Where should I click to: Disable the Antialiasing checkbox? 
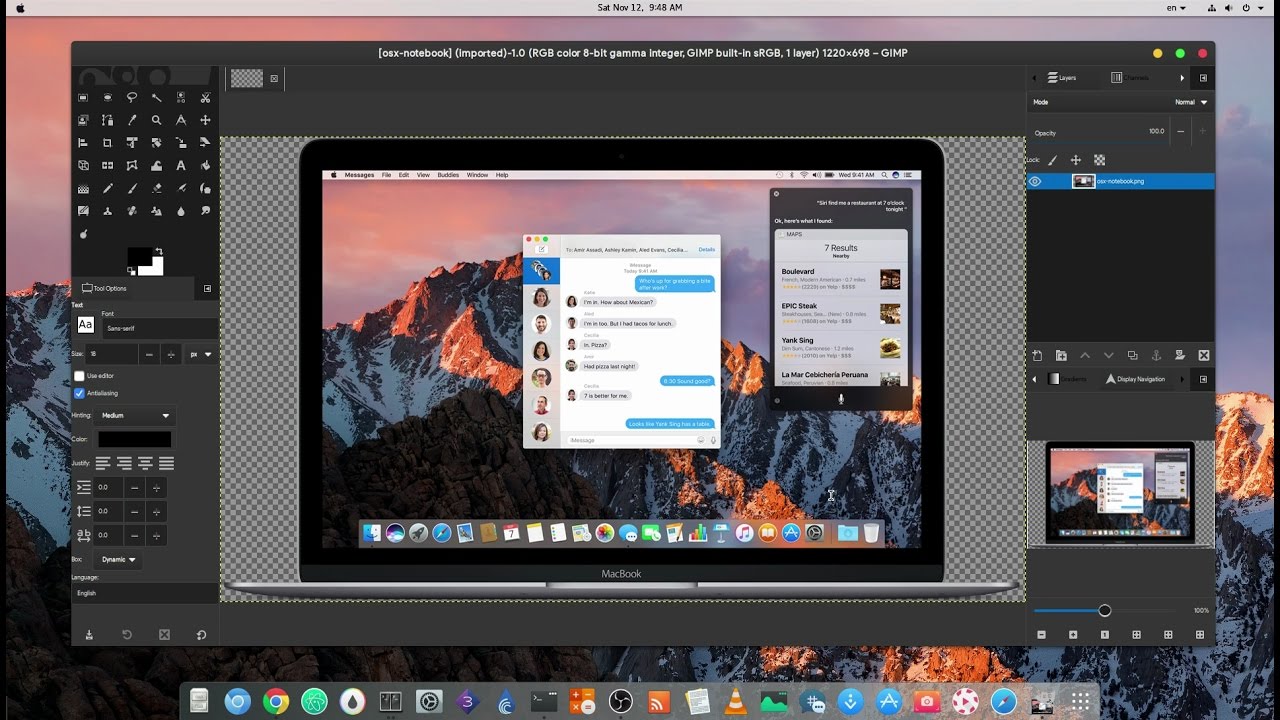(x=77, y=393)
